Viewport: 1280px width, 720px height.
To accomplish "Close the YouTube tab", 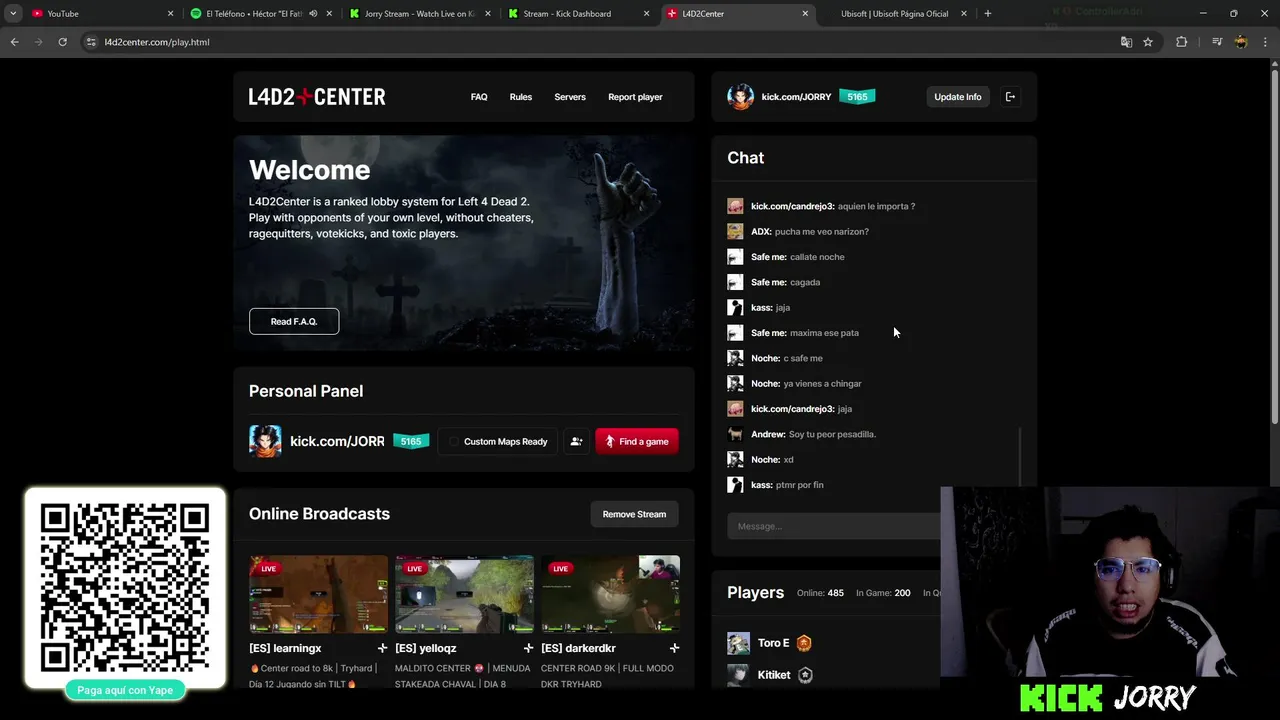I will (170, 14).
